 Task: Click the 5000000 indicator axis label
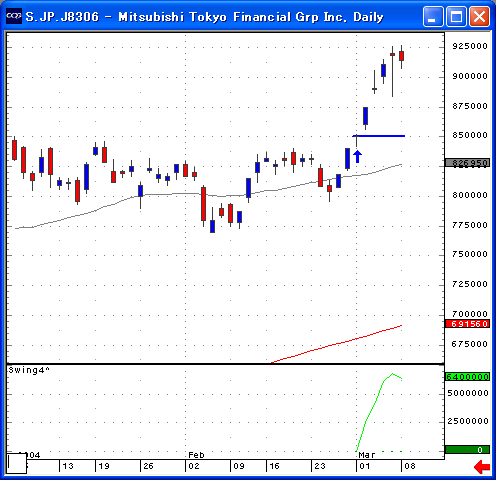[468, 393]
